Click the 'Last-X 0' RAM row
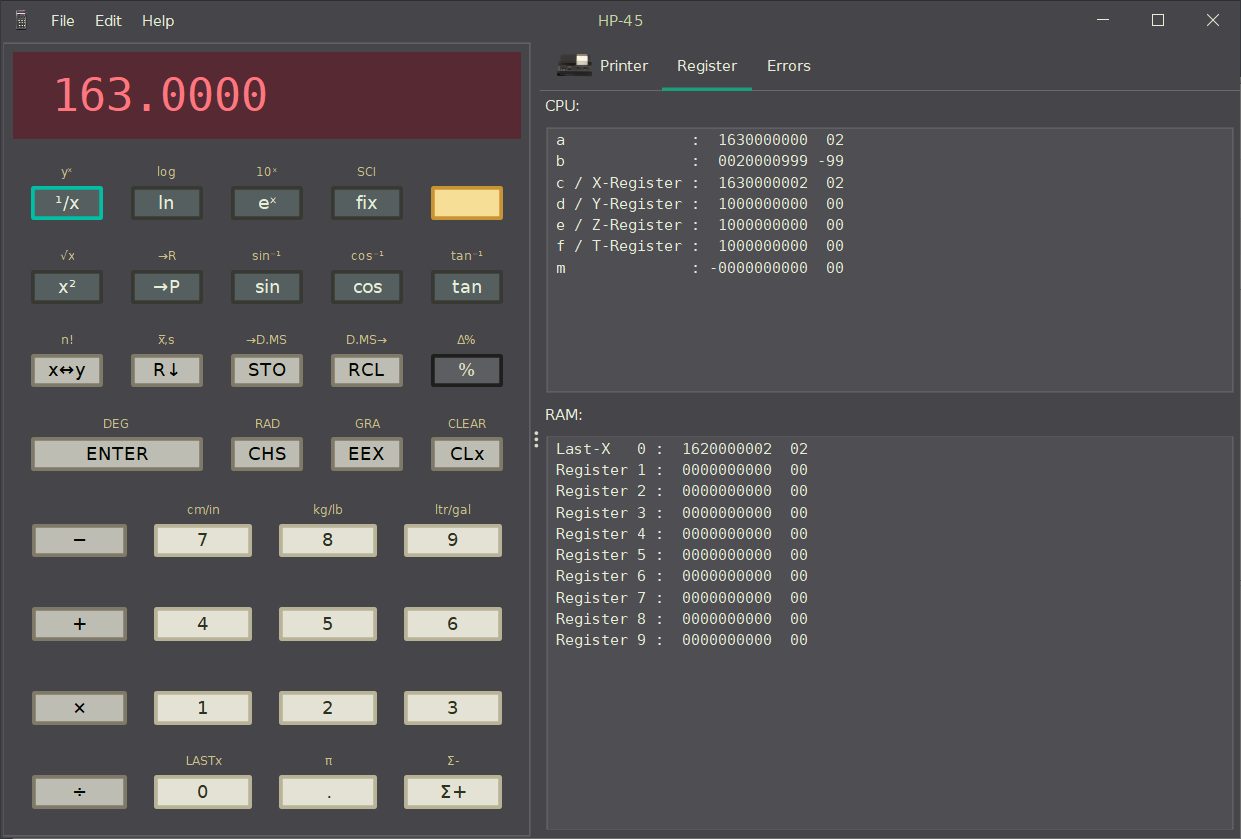 [682, 449]
